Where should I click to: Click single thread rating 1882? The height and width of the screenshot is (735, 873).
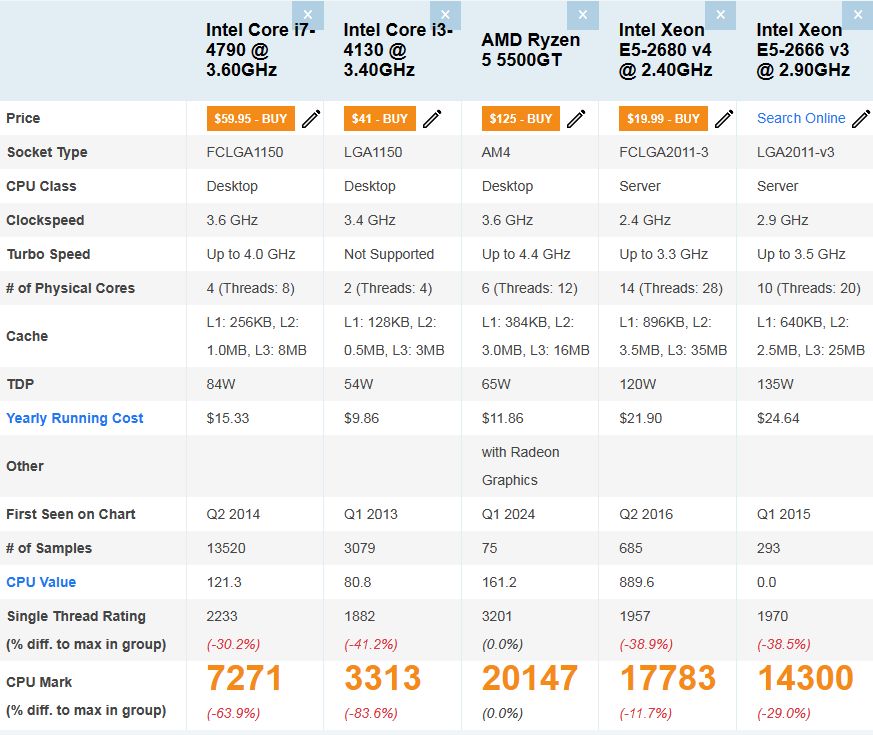[360, 616]
